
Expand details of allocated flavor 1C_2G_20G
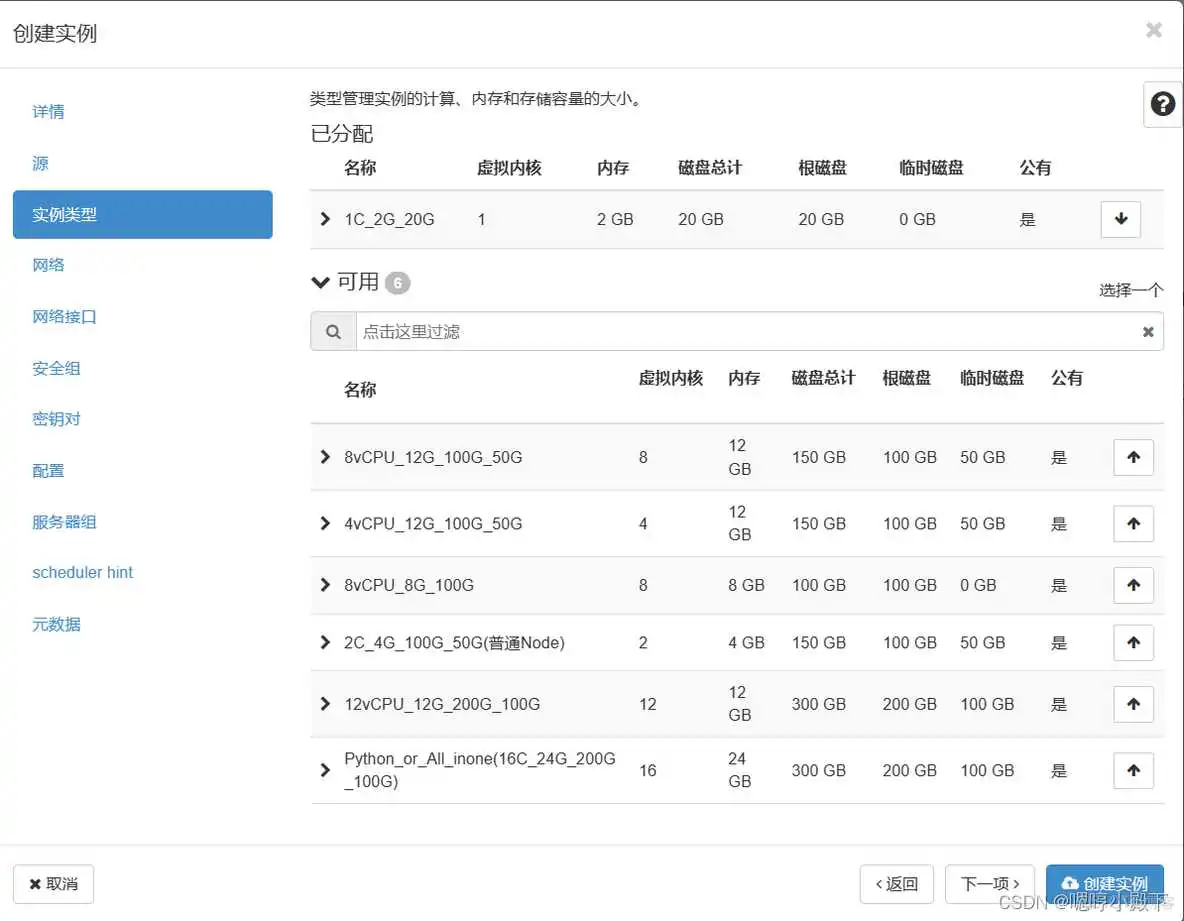[324, 219]
